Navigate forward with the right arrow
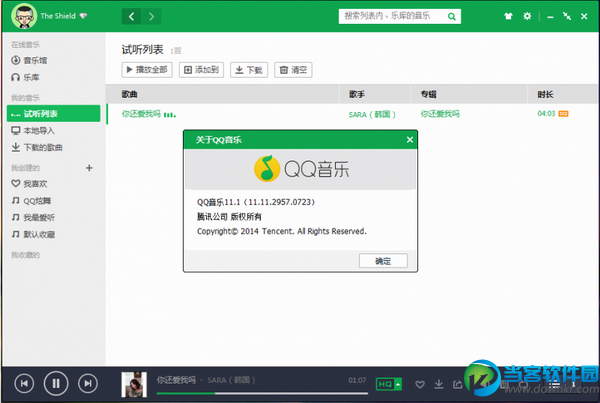Image resolution: width=600 pixels, height=403 pixels. (152, 16)
